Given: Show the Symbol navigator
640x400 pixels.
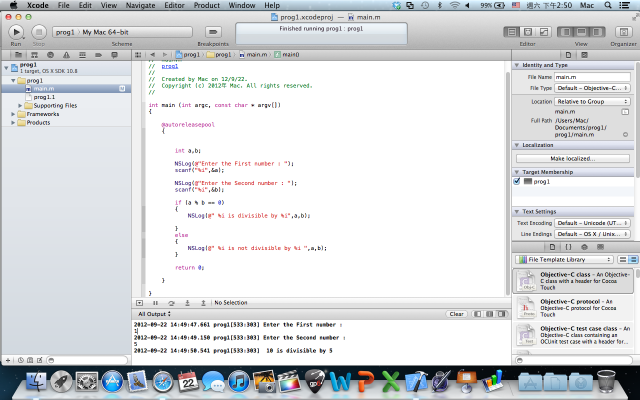Looking at the screenshot, I should [34, 55].
